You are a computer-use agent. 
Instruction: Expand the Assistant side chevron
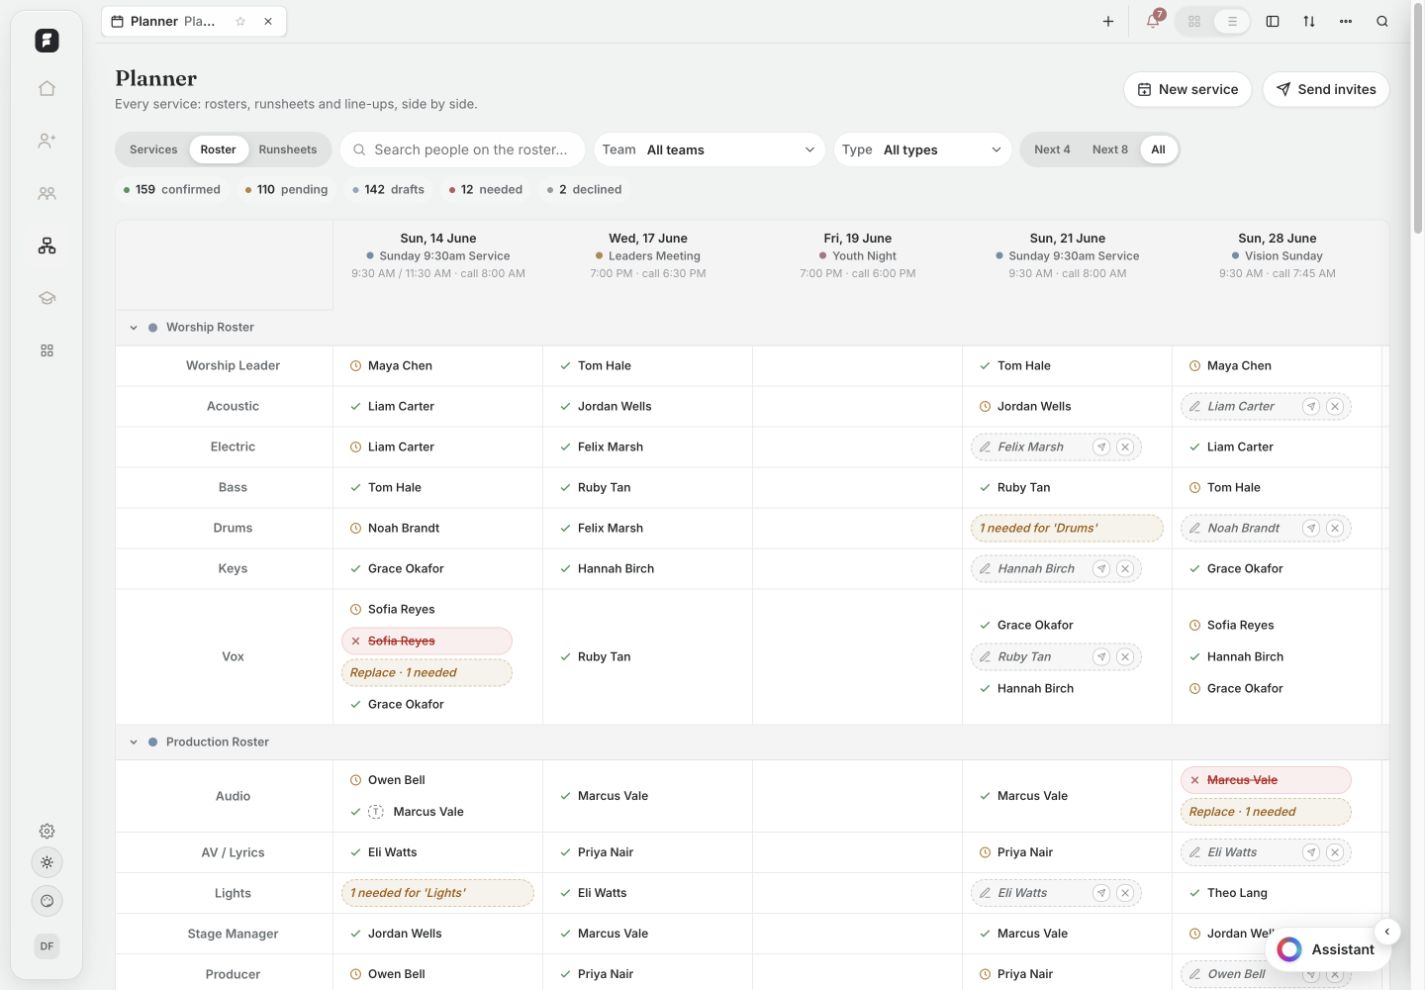tap(1387, 932)
